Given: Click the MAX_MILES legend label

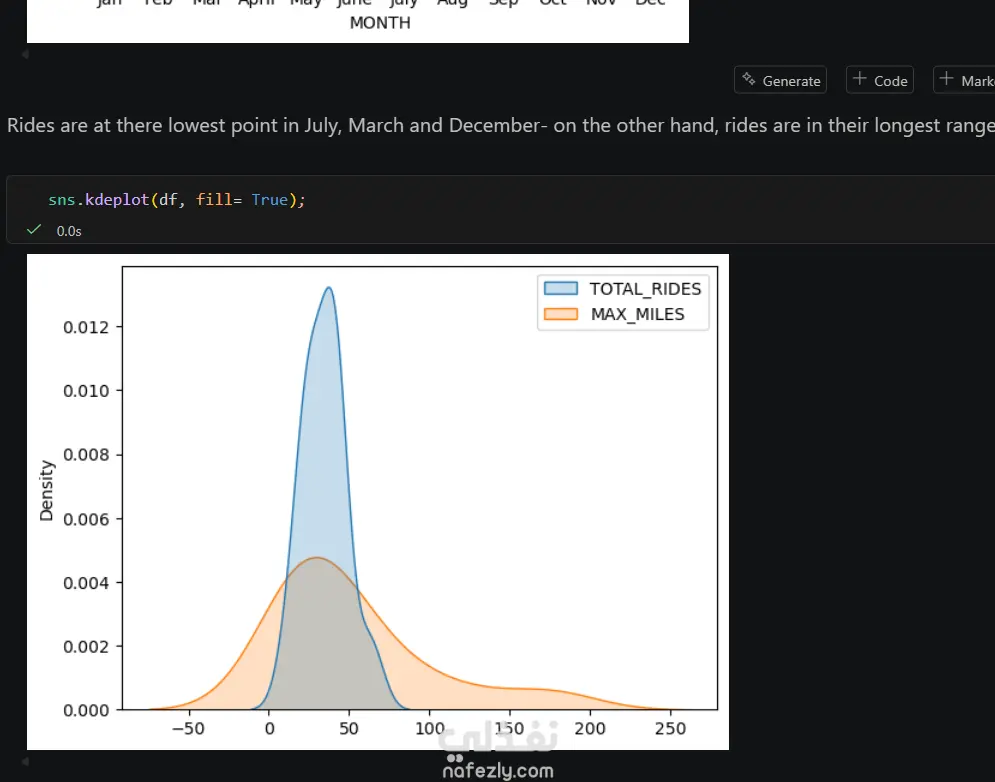Looking at the screenshot, I should pos(637,314).
